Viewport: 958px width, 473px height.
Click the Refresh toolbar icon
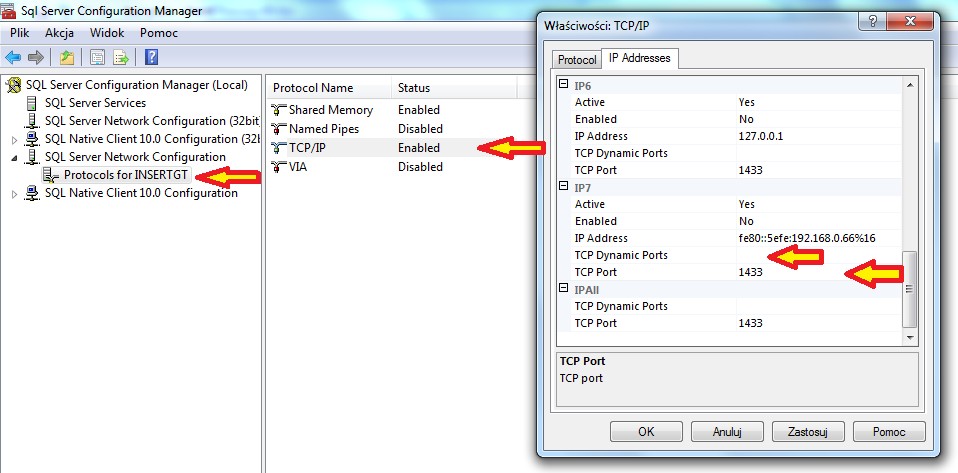point(97,58)
